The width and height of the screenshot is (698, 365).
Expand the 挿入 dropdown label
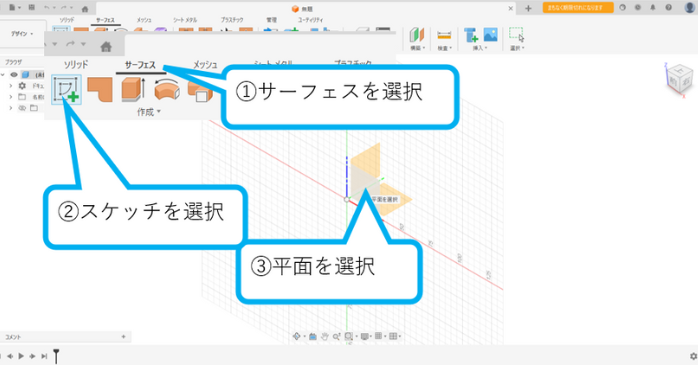click(479, 48)
